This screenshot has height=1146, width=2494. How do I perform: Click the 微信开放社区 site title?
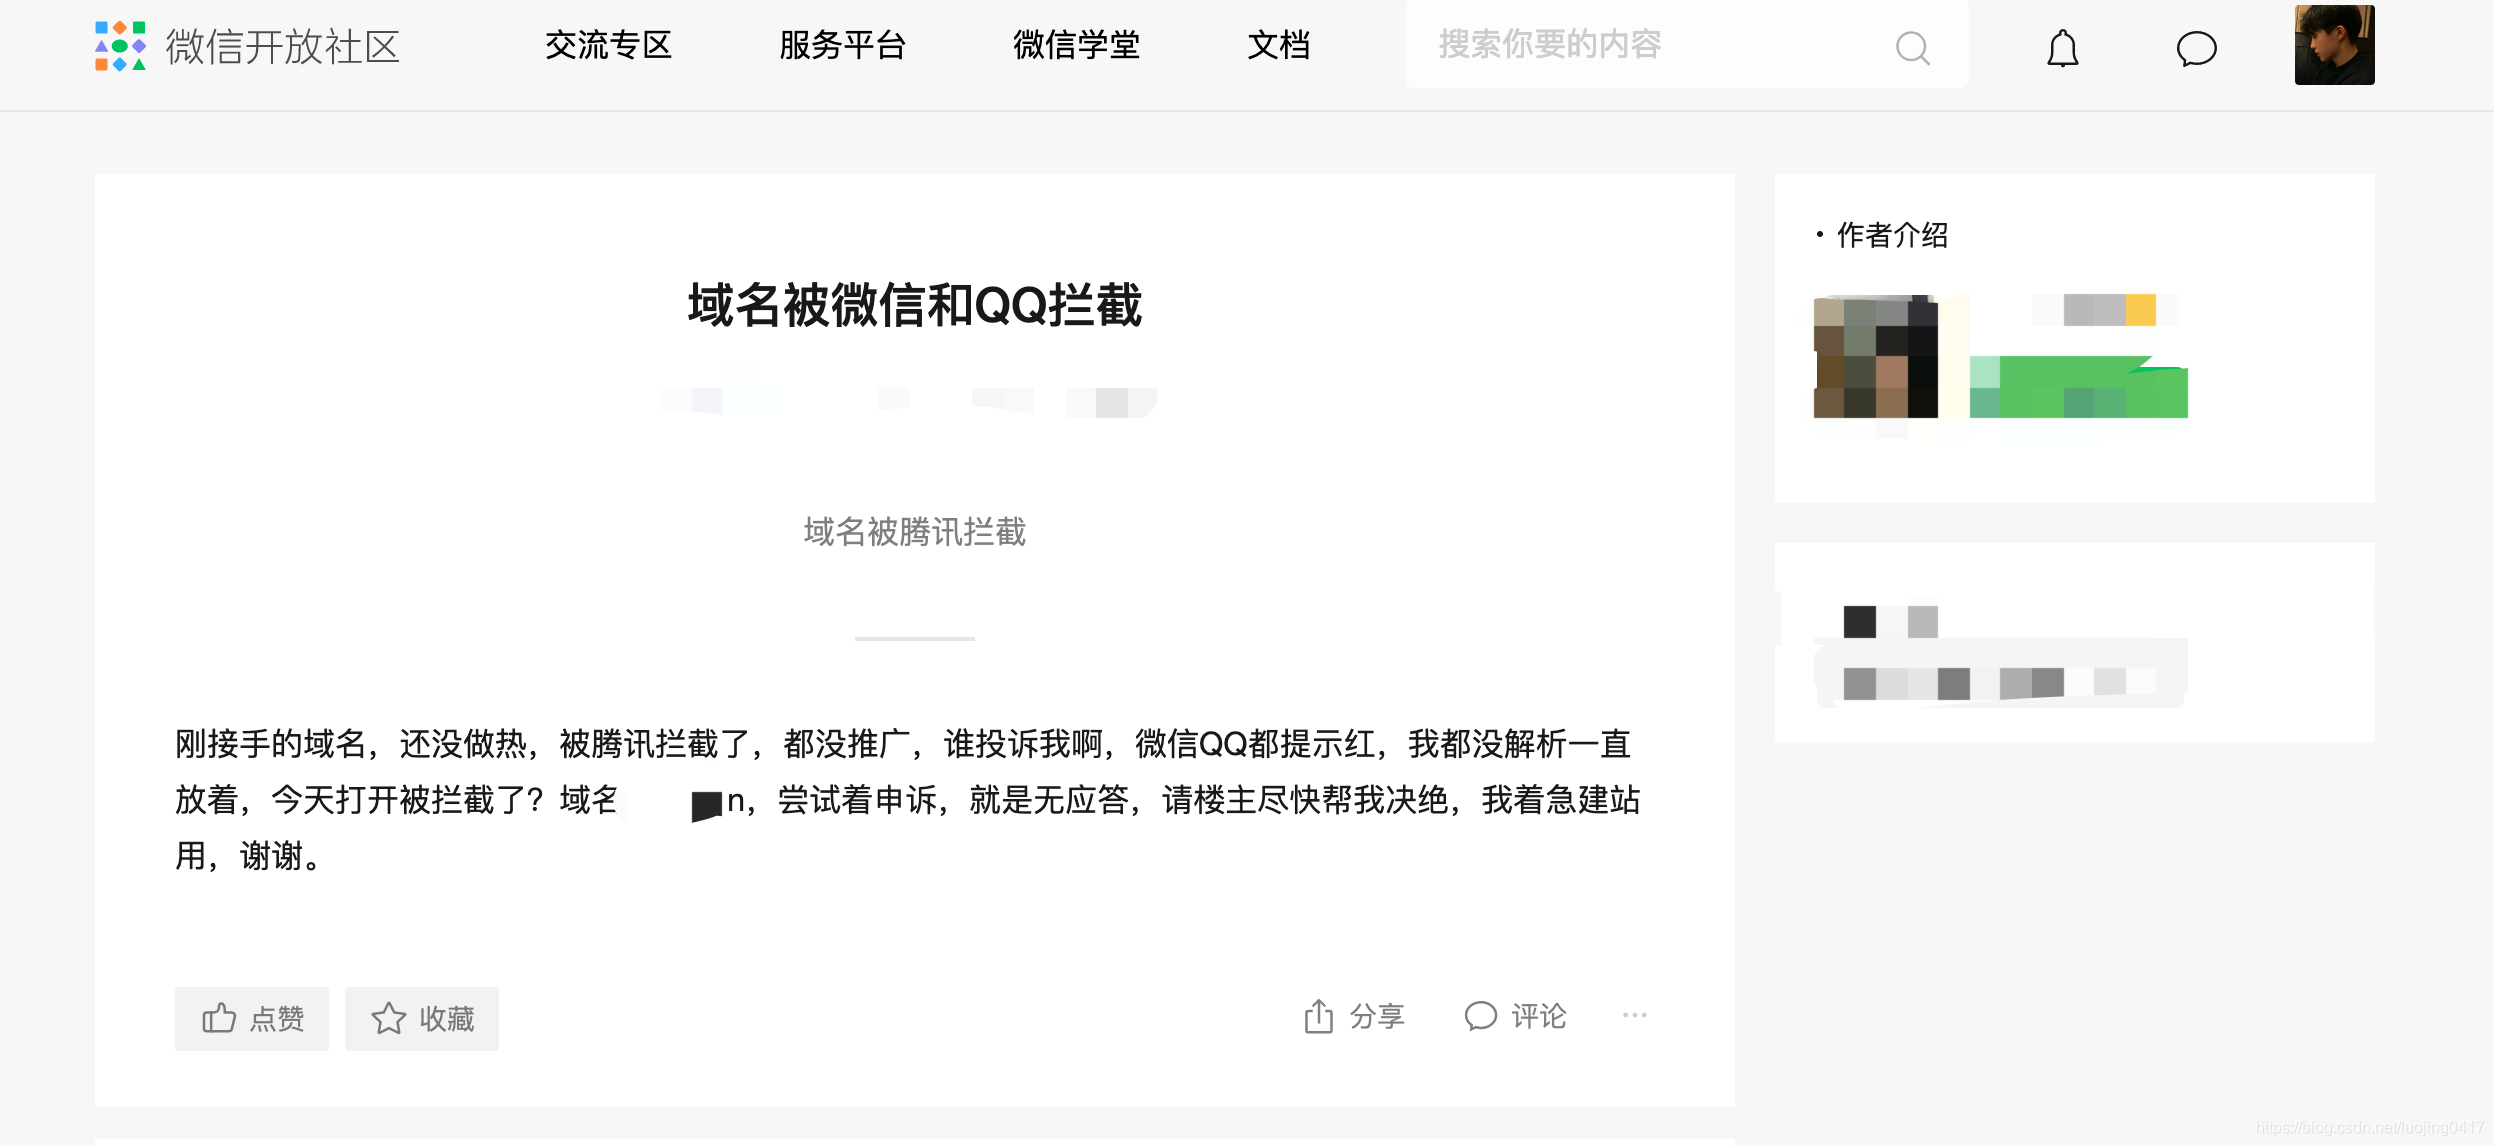[283, 47]
